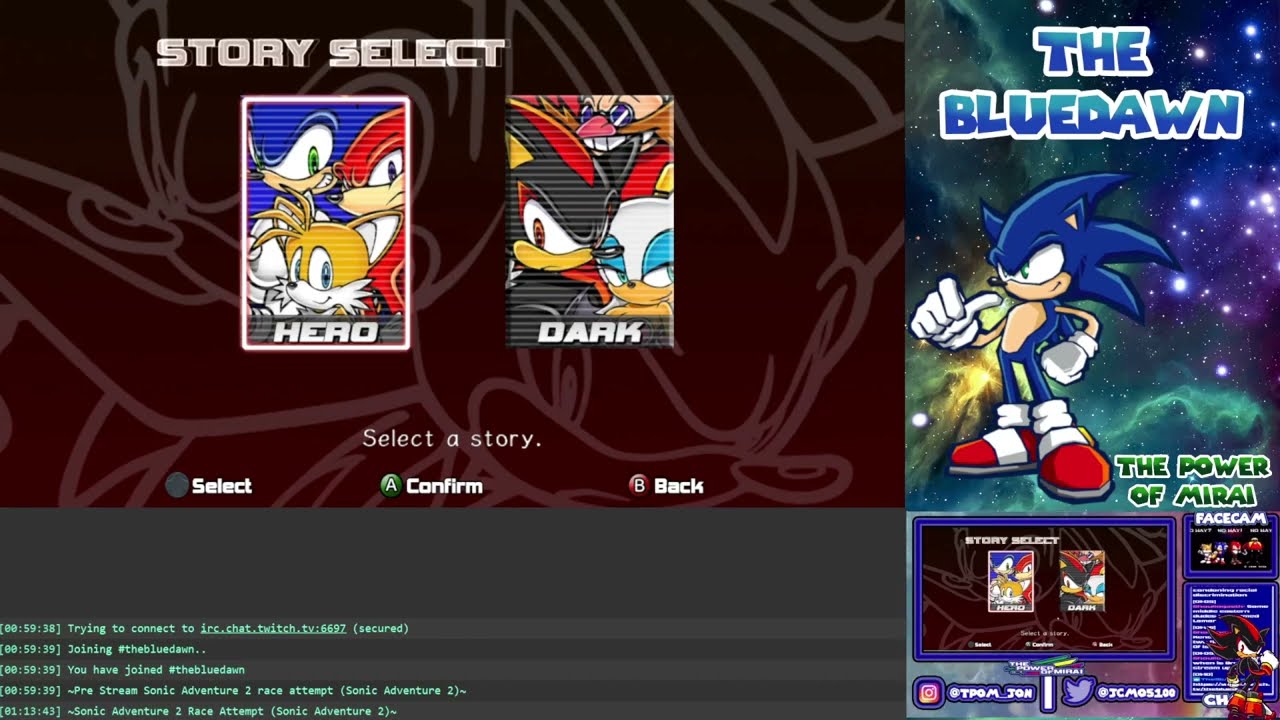Image resolution: width=1280 pixels, height=720 pixels.
Task: Select the Dark story card
Action: point(589,221)
